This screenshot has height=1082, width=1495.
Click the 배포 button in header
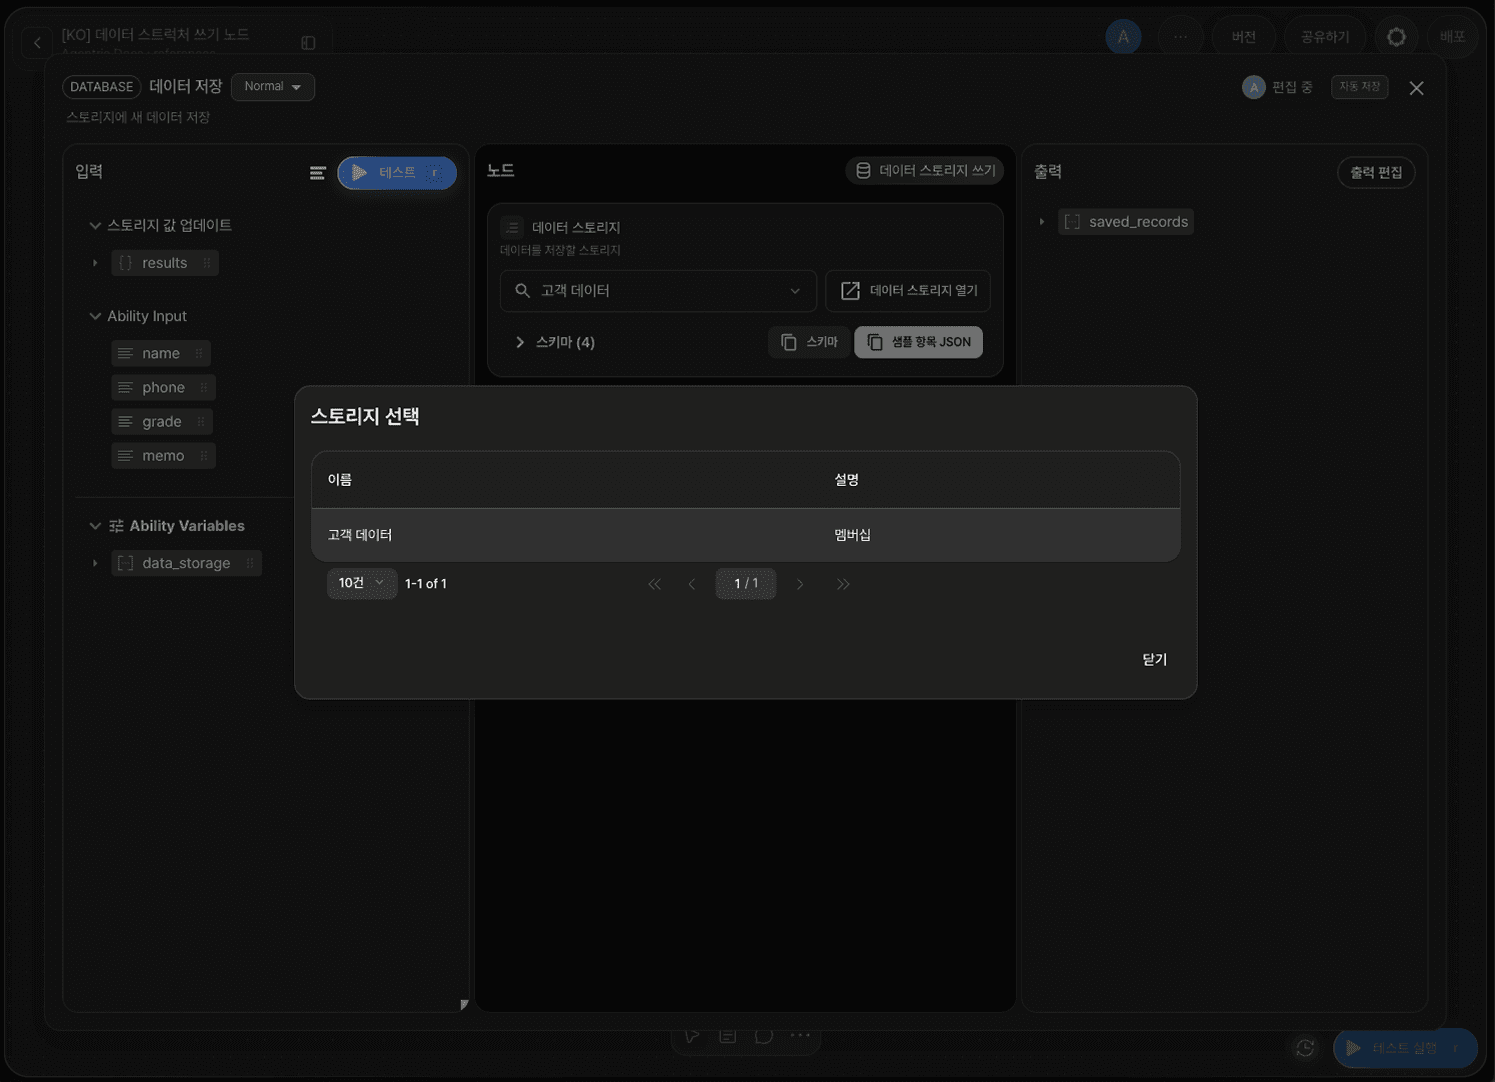pyautogui.click(x=1452, y=37)
